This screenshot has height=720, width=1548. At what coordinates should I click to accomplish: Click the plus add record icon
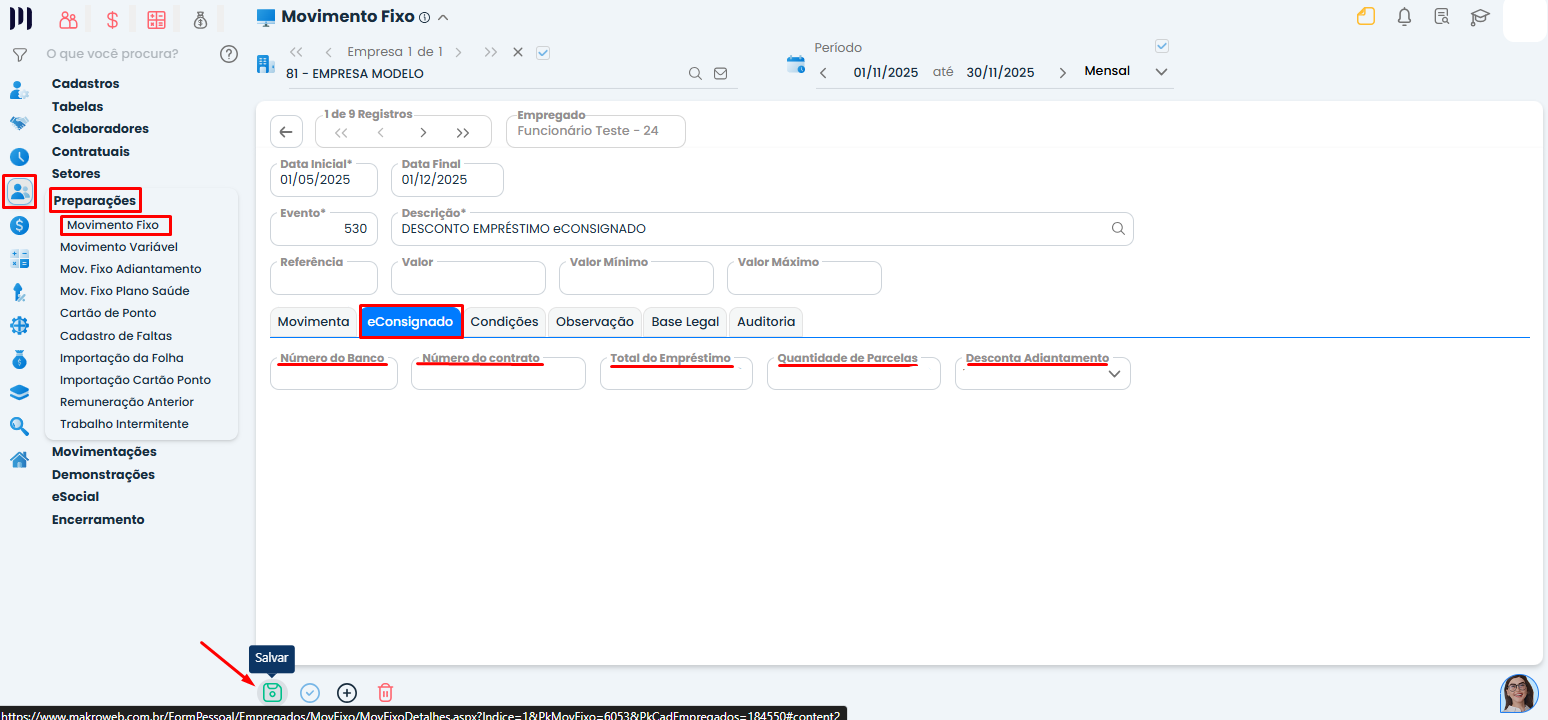pyautogui.click(x=347, y=692)
